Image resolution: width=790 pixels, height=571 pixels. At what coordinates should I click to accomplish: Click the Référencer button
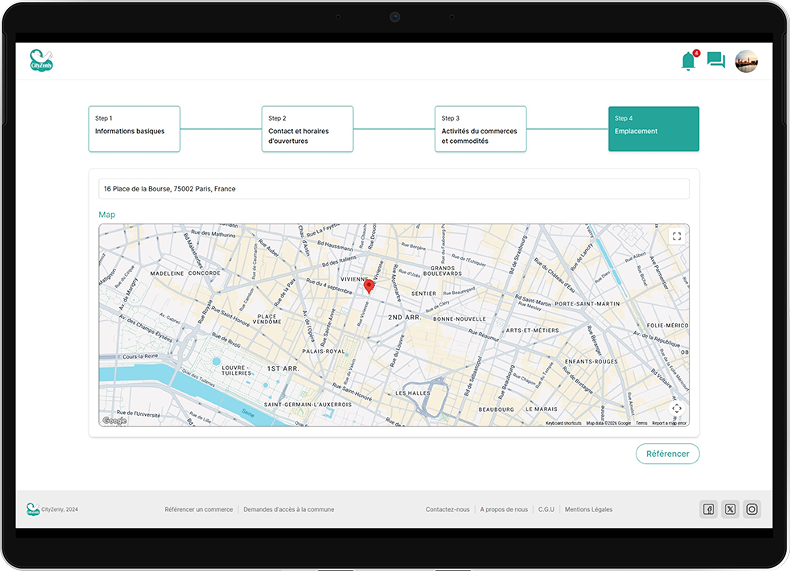(667, 454)
